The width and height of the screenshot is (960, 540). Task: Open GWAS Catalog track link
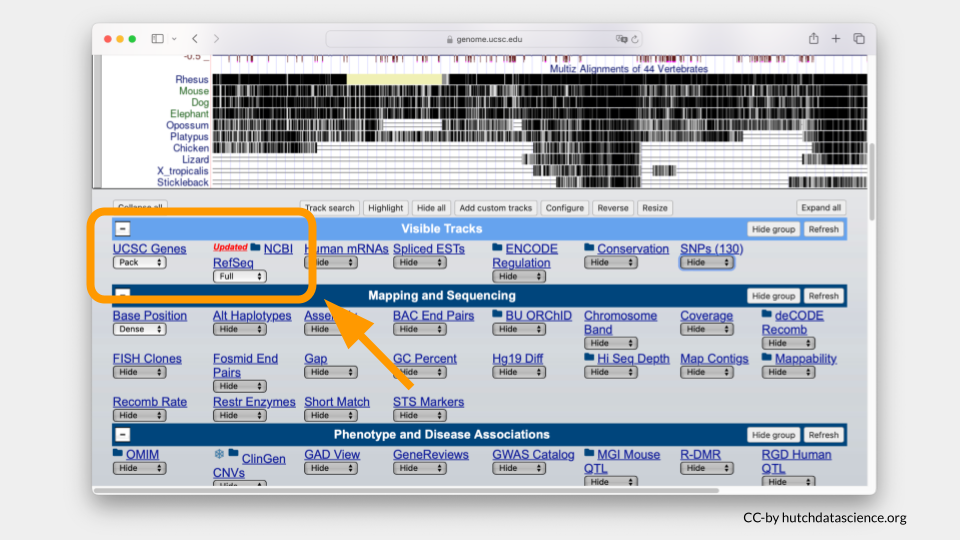[533, 454]
